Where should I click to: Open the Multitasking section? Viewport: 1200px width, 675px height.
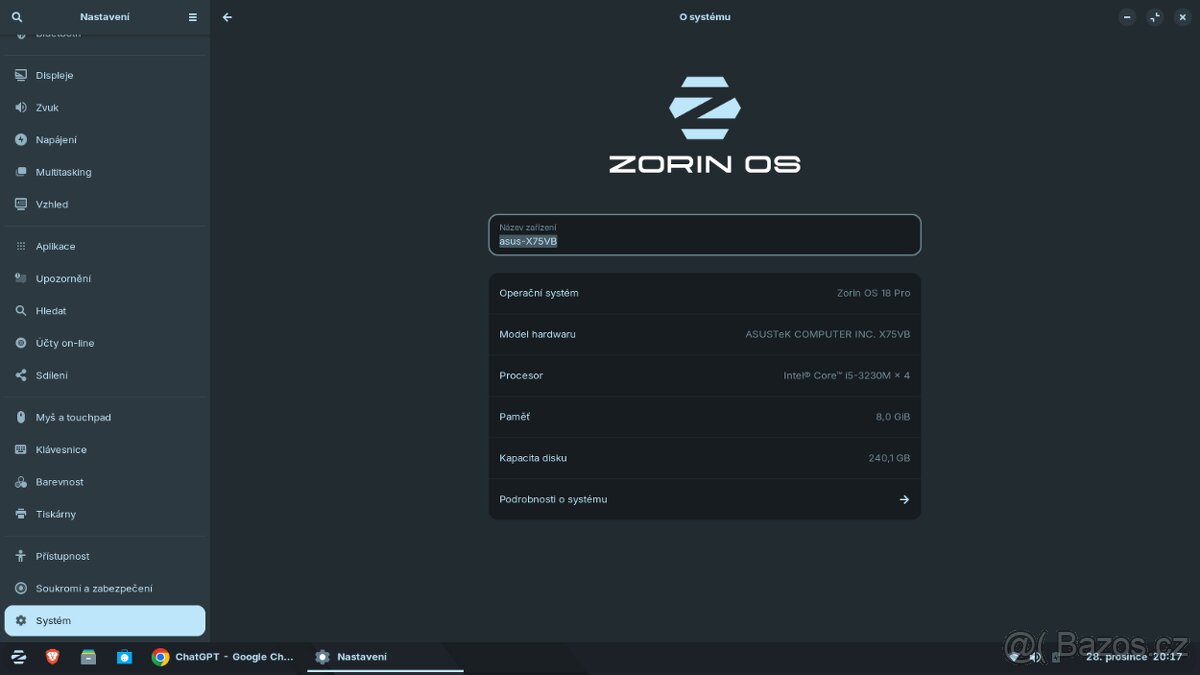(105, 172)
